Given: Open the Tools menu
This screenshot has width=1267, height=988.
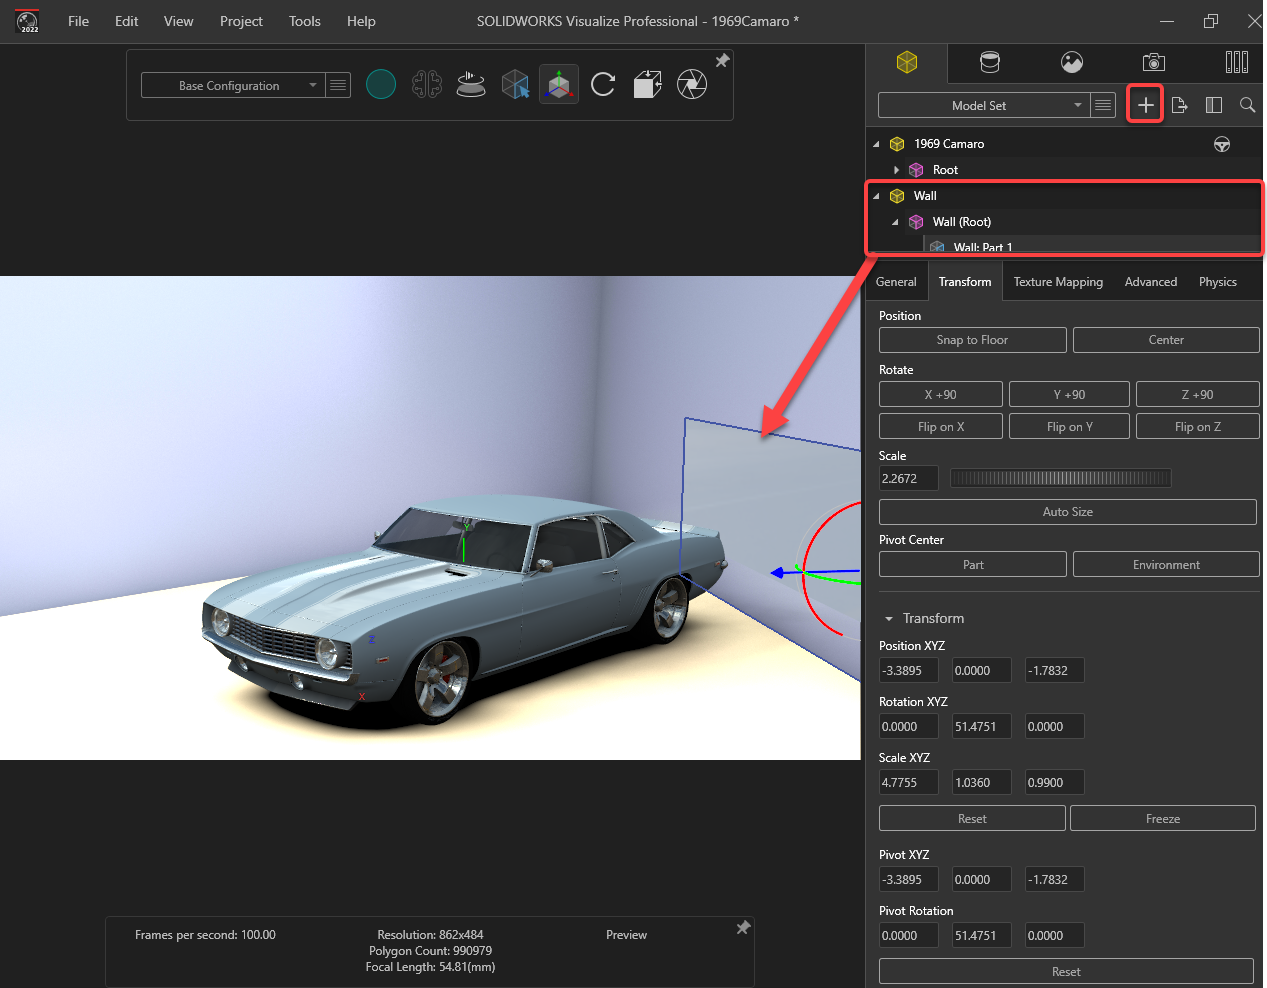Looking at the screenshot, I should tap(304, 21).
